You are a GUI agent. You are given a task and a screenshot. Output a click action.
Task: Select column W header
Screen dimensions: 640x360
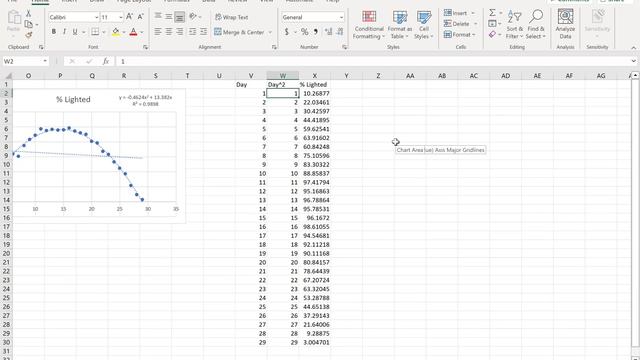[x=282, y=76]
